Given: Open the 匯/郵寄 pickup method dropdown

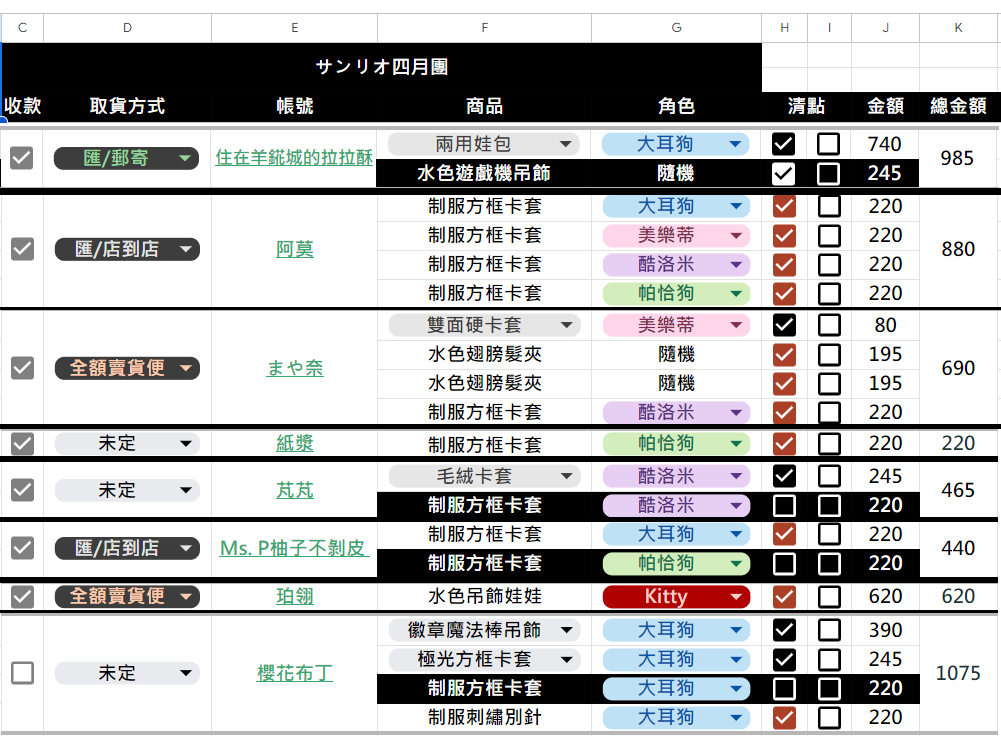Looking at the screenshot, I should point(126,158).
